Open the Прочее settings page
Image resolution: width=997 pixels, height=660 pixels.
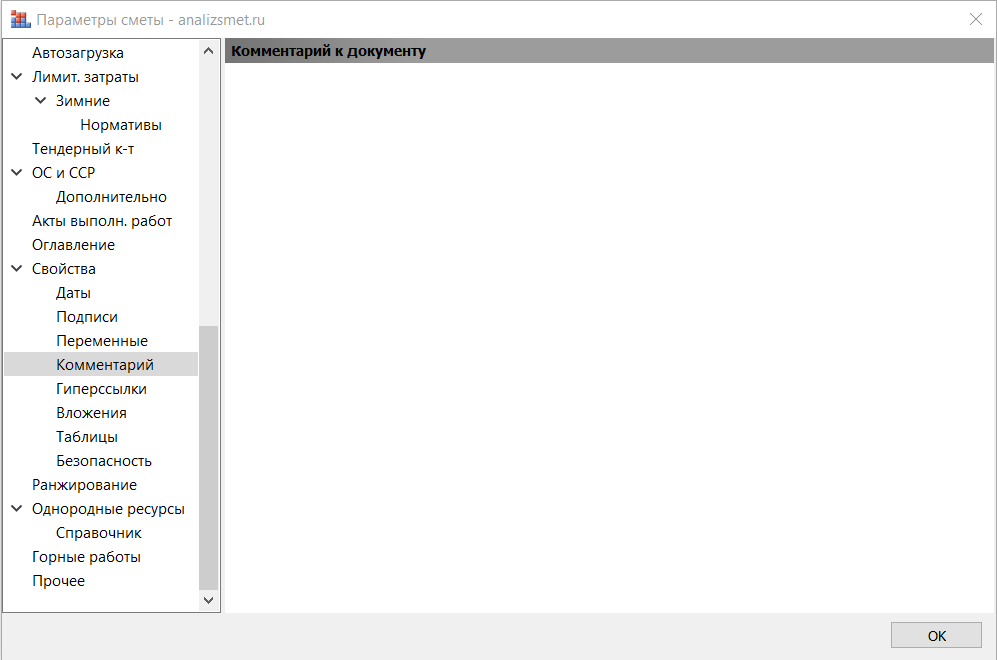coord(58,581)
